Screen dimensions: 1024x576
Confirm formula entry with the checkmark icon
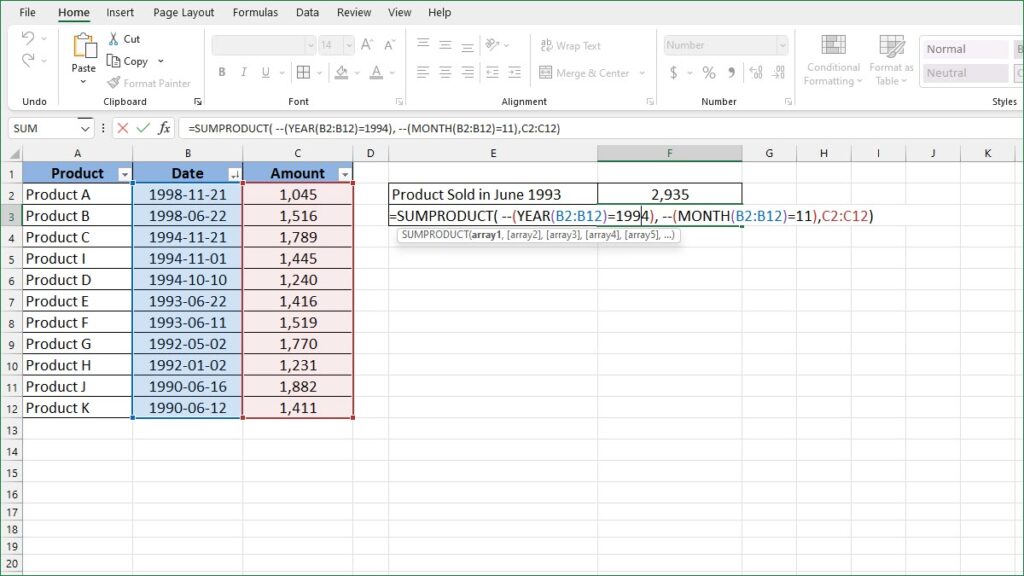click(142, 128)
